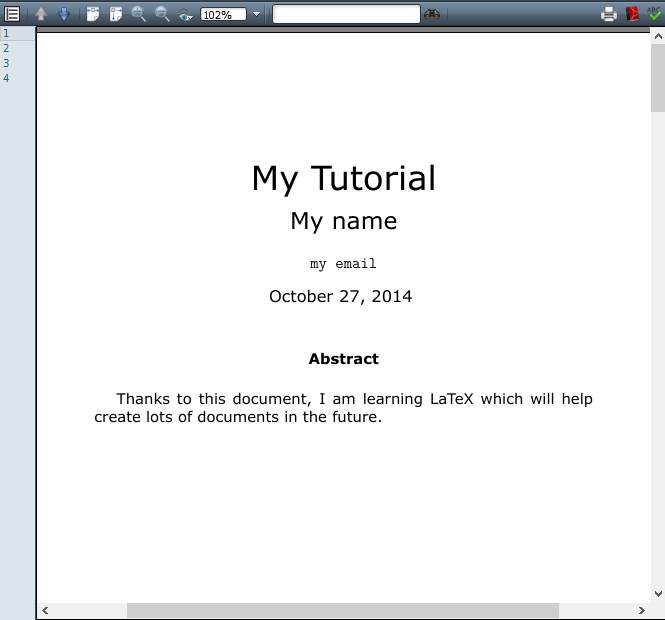Select line number 4 in the margin
This screenshot has width=665, height=620.
(x=6, y=78)
